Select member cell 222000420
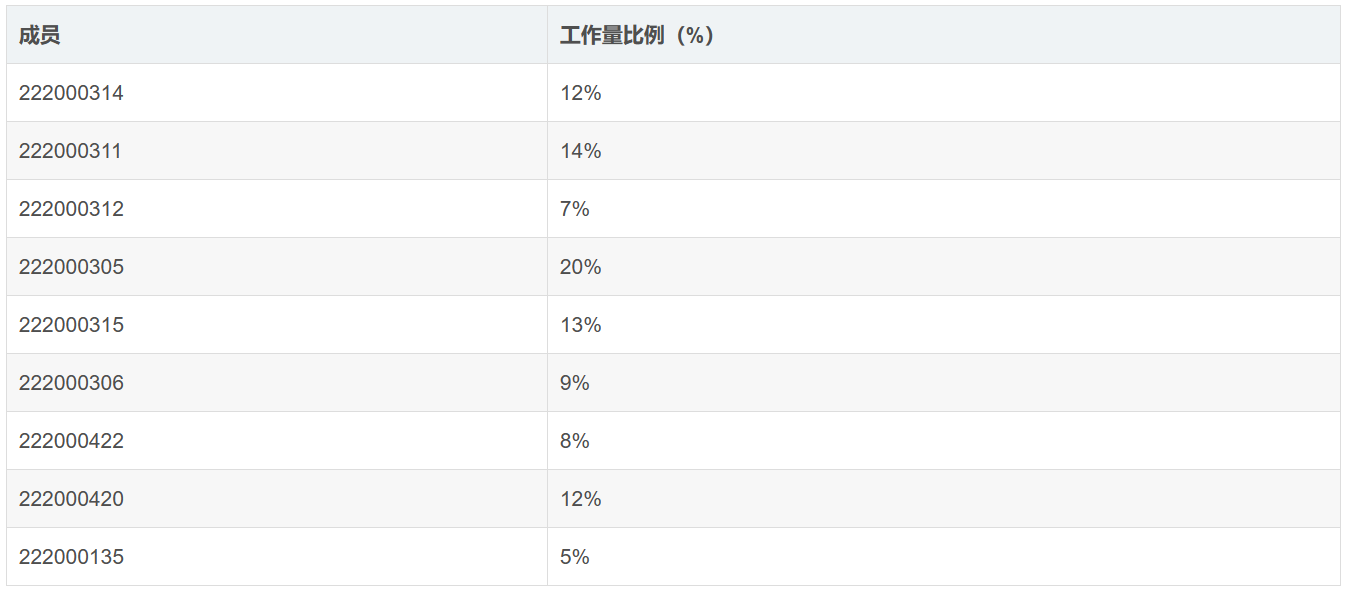 (71, 499)
